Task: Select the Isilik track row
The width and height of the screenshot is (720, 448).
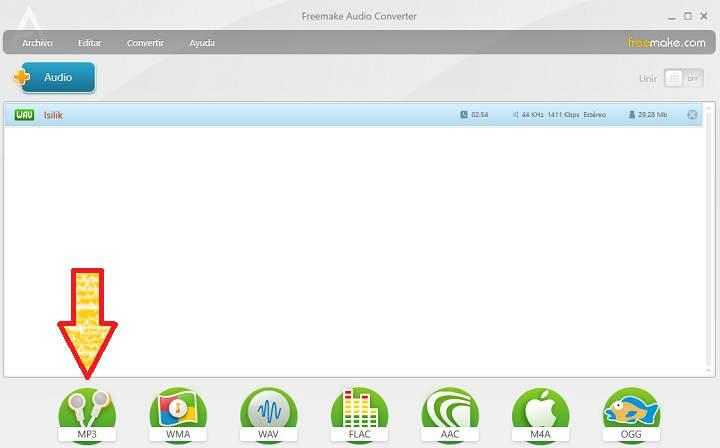Action: click(x=250, y=115)
